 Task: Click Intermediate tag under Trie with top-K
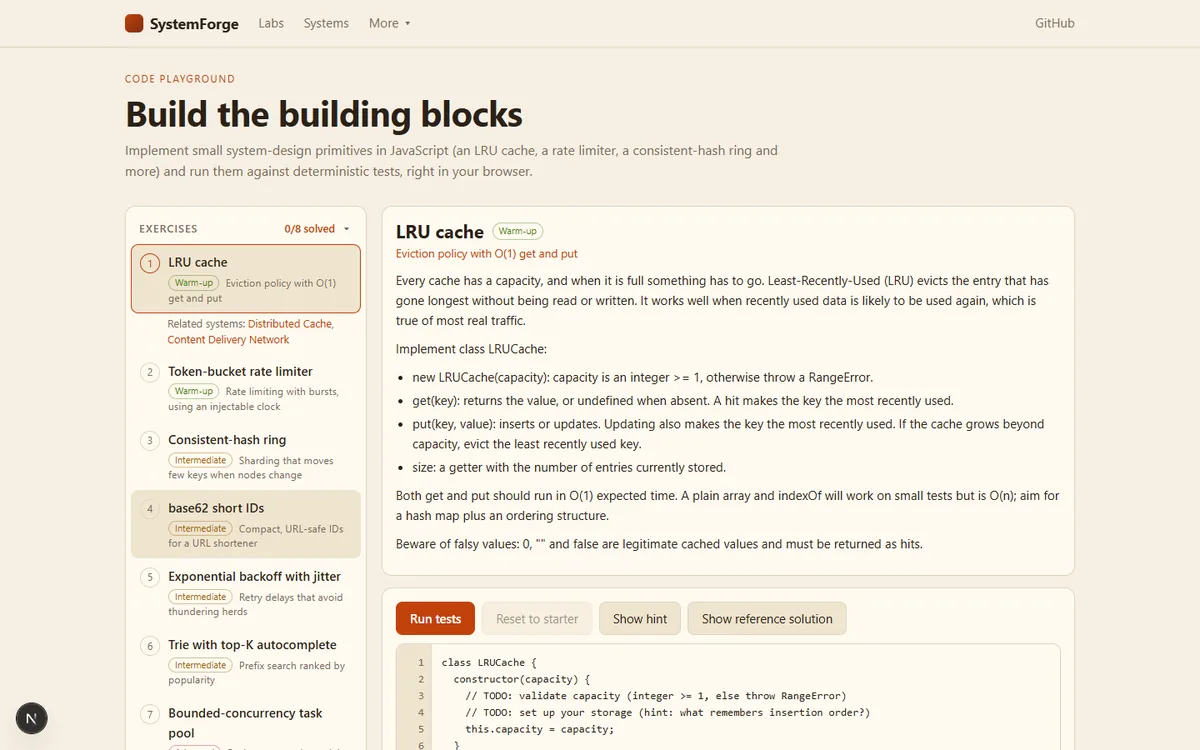(x=200, y=665)
